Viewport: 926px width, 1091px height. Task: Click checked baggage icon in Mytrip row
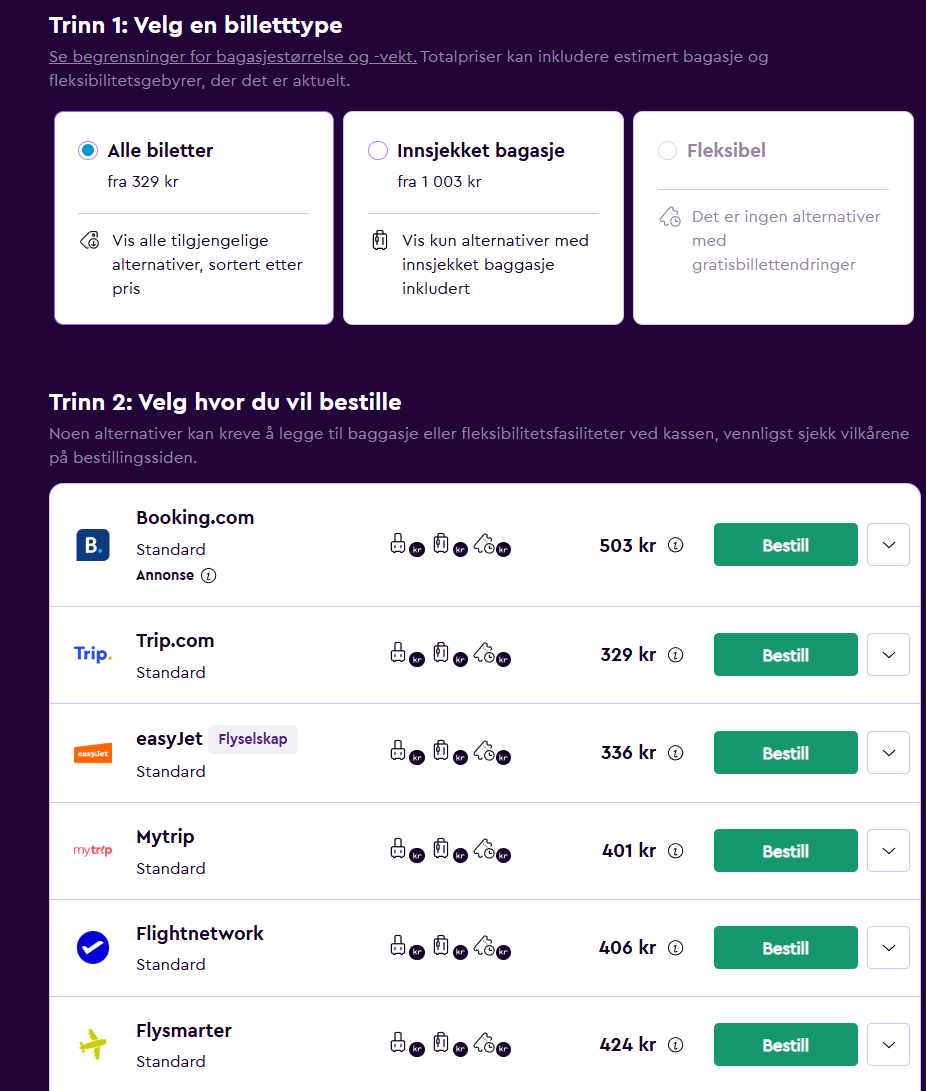(445, 851)
